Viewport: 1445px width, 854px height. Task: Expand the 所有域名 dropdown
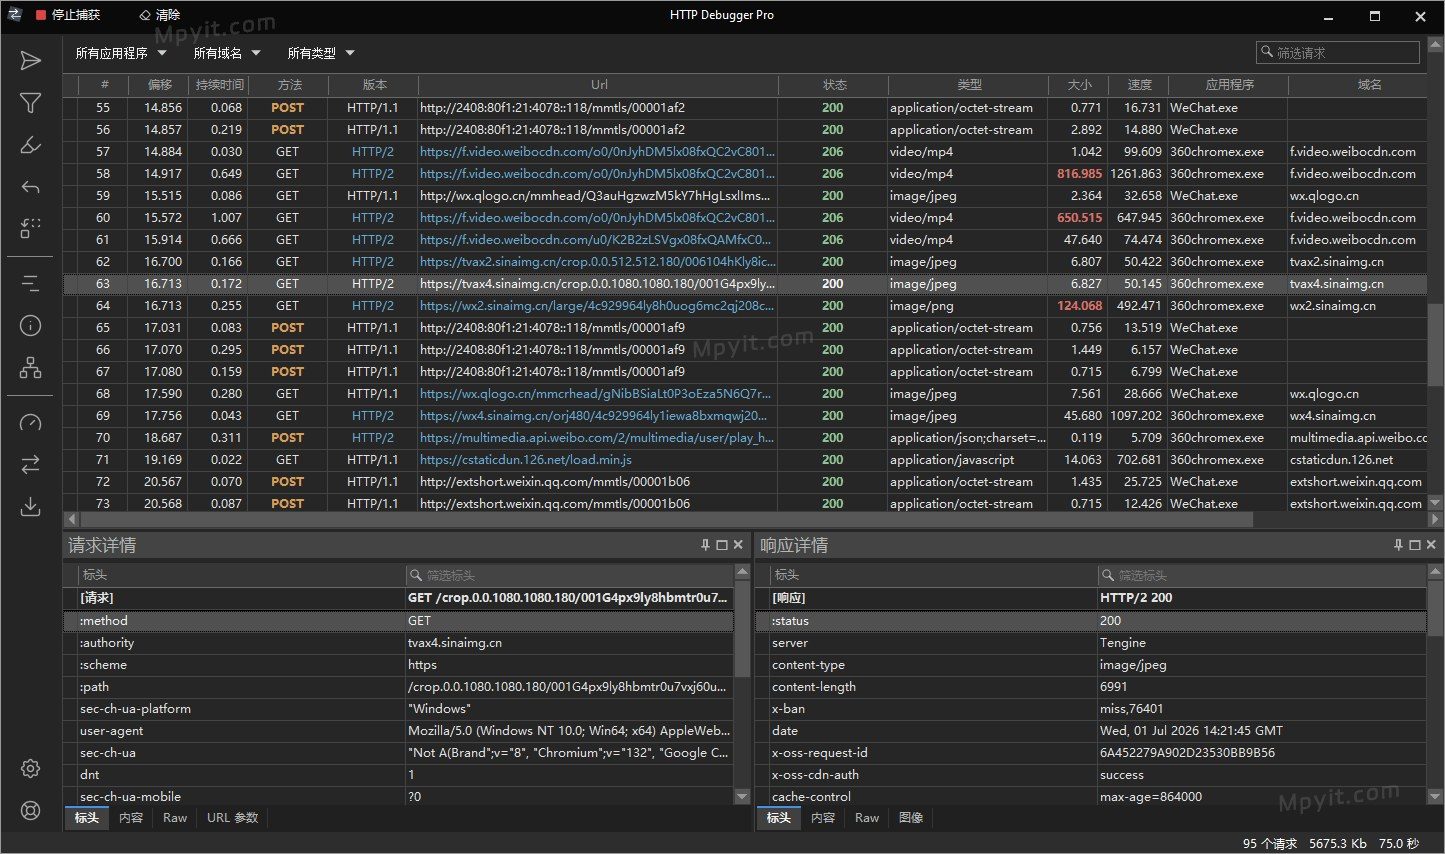tap(227, 53)
